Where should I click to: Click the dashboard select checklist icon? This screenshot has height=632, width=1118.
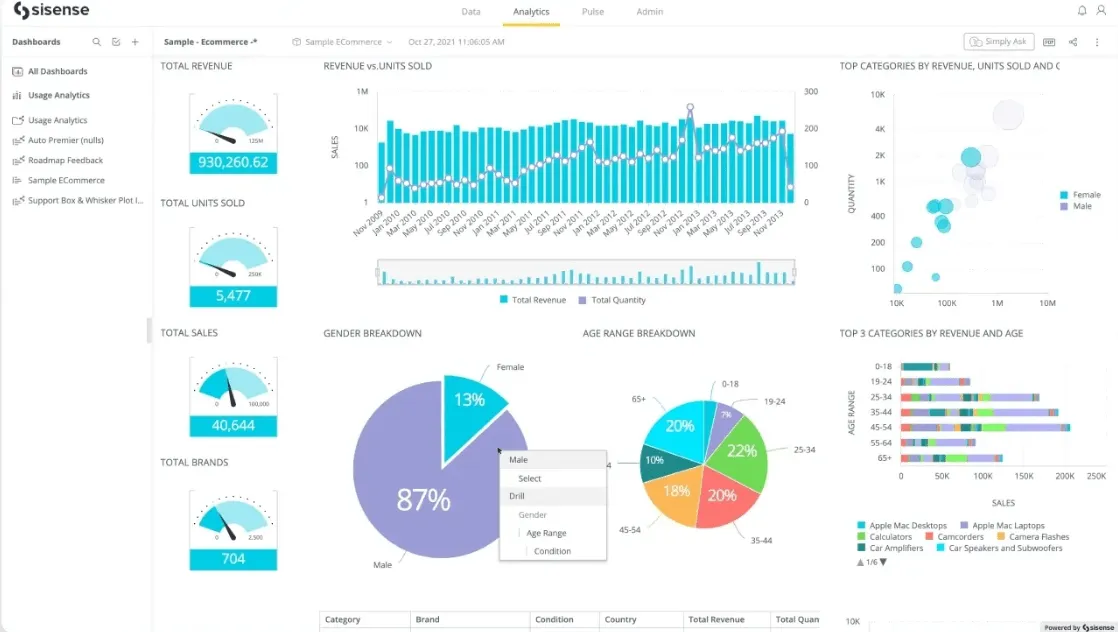click(116, 42)
